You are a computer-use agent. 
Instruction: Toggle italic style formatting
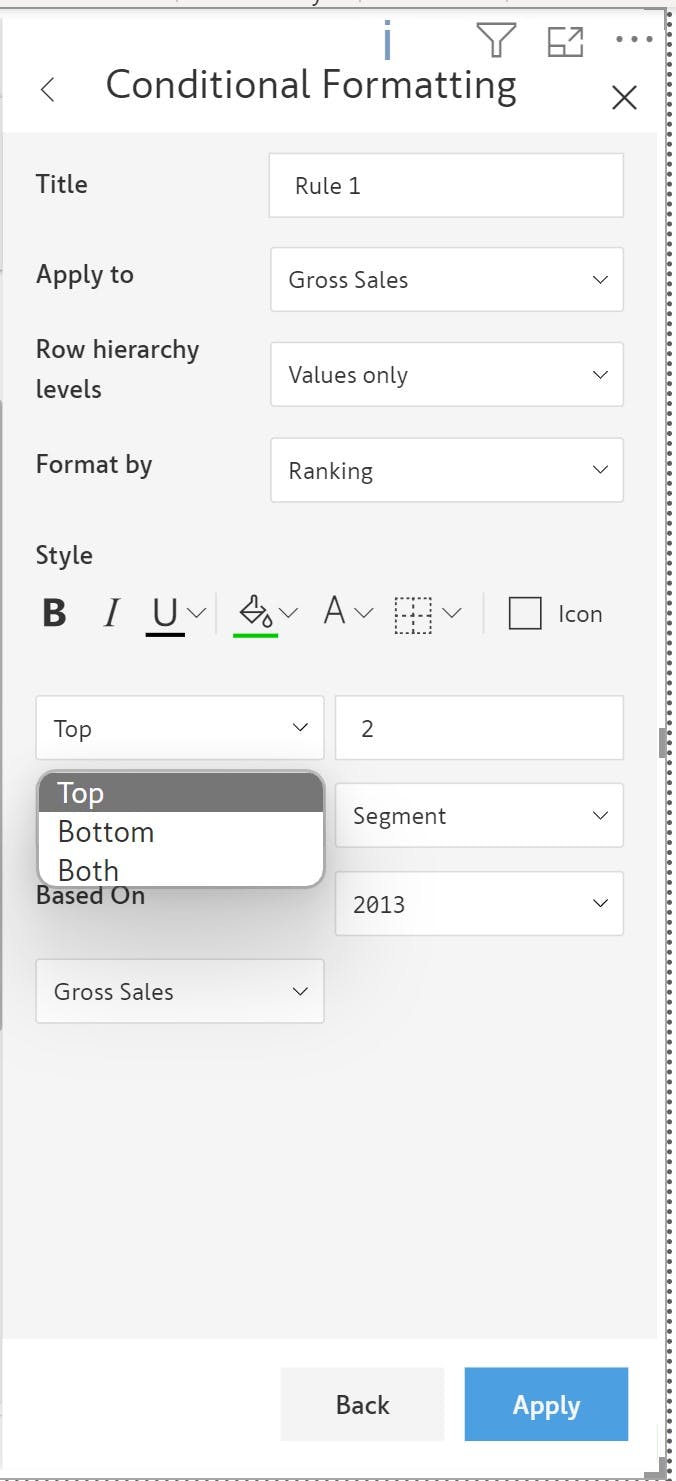coord(112,613)
